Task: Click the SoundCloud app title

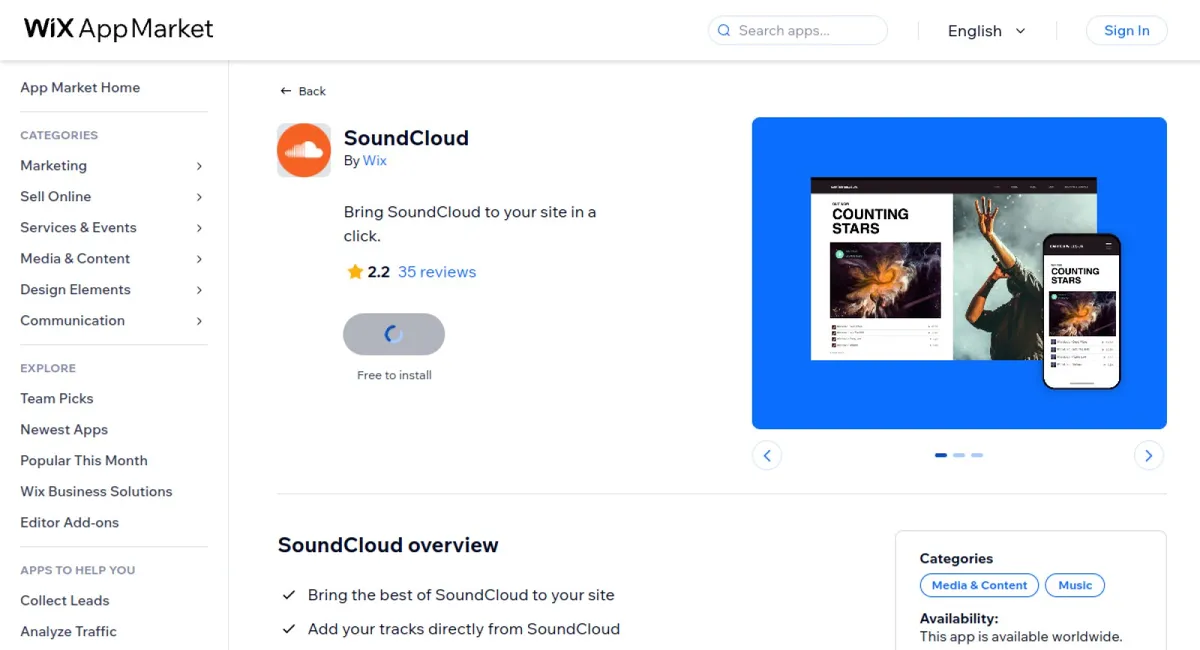Action: pos(406,138)
